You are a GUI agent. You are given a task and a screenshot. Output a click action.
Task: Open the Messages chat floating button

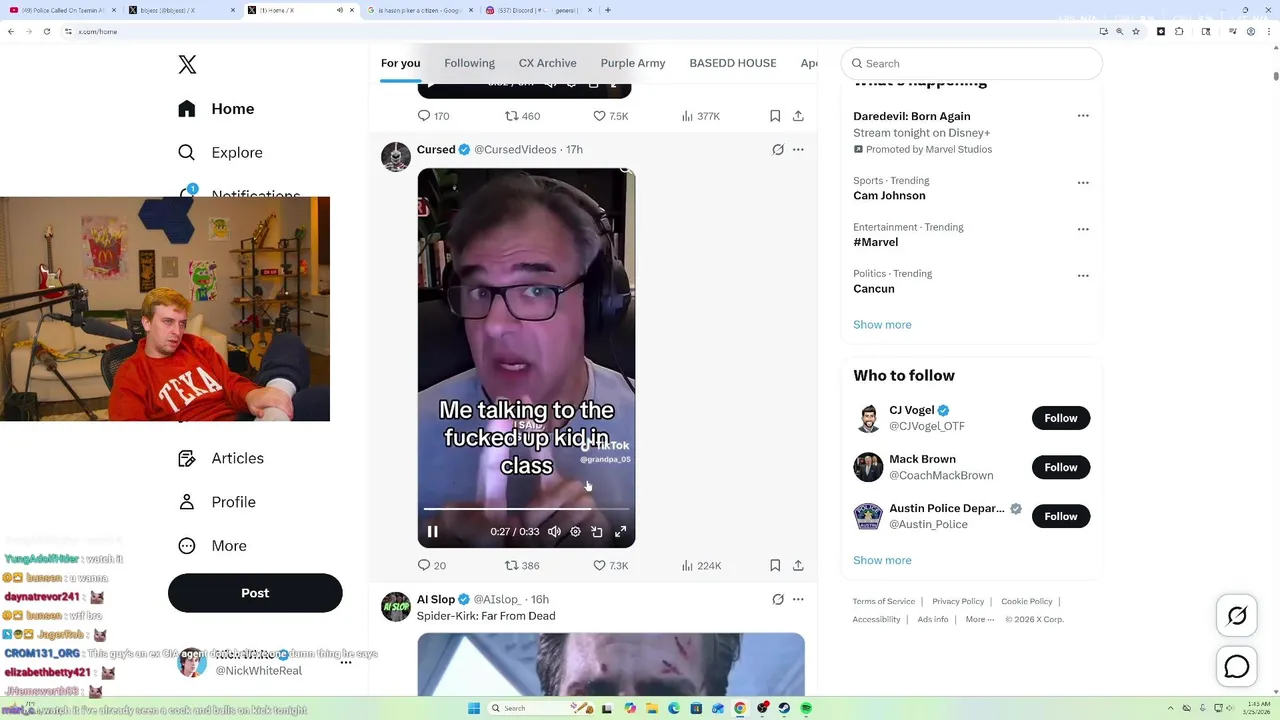[x=1237, y=667]
